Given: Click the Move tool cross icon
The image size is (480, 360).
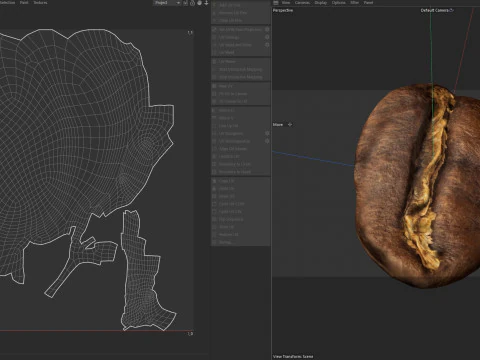Looking at the screenshot, I should (290, 124).
